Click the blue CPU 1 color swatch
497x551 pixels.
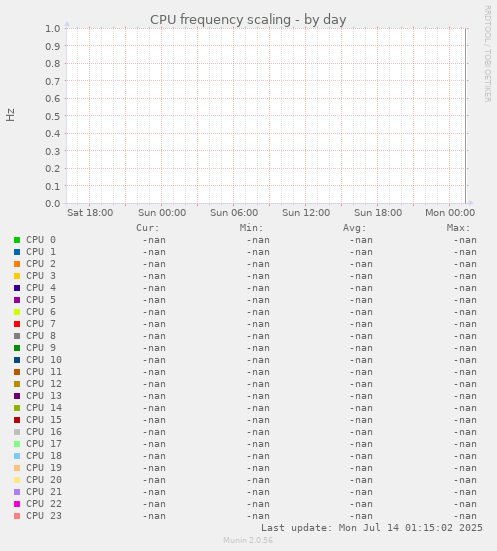click(x=17, y=252)
